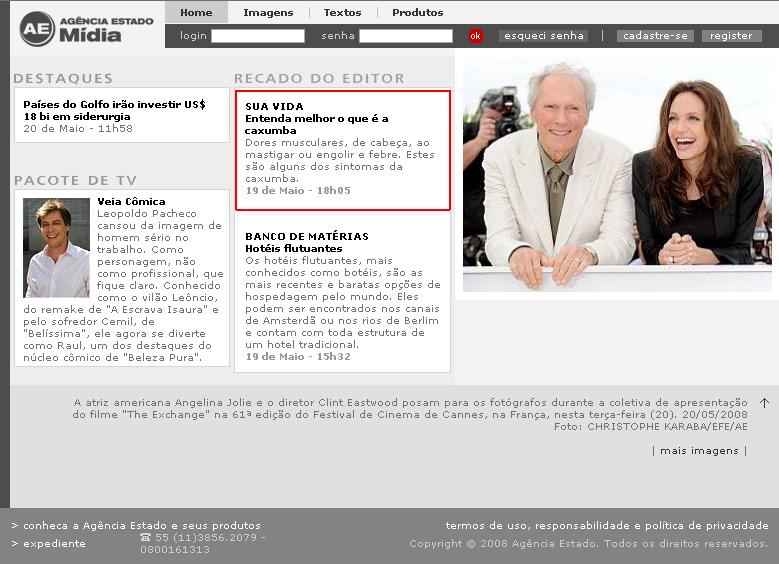This screenshot has height=564, width=779.
Task: Open termos de uso and privacy link
Action: 606,526
